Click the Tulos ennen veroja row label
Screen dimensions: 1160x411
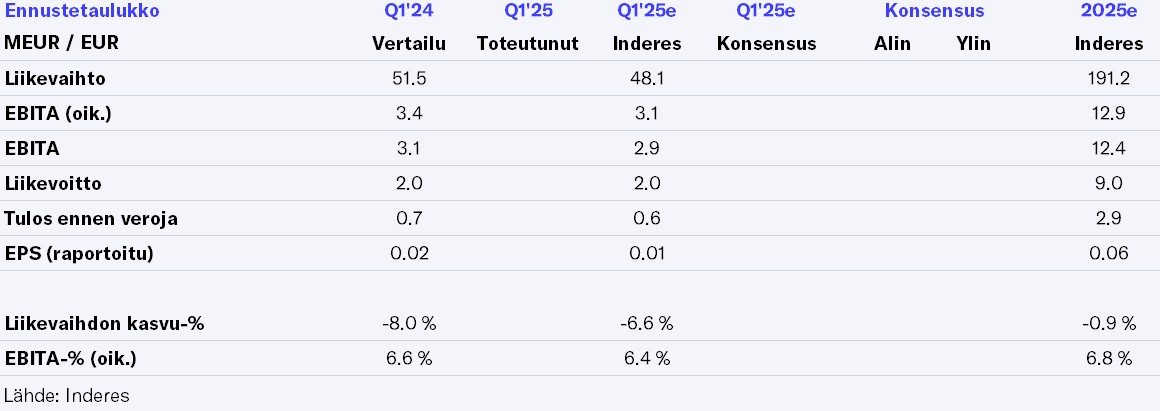click(x=91, y=219)
